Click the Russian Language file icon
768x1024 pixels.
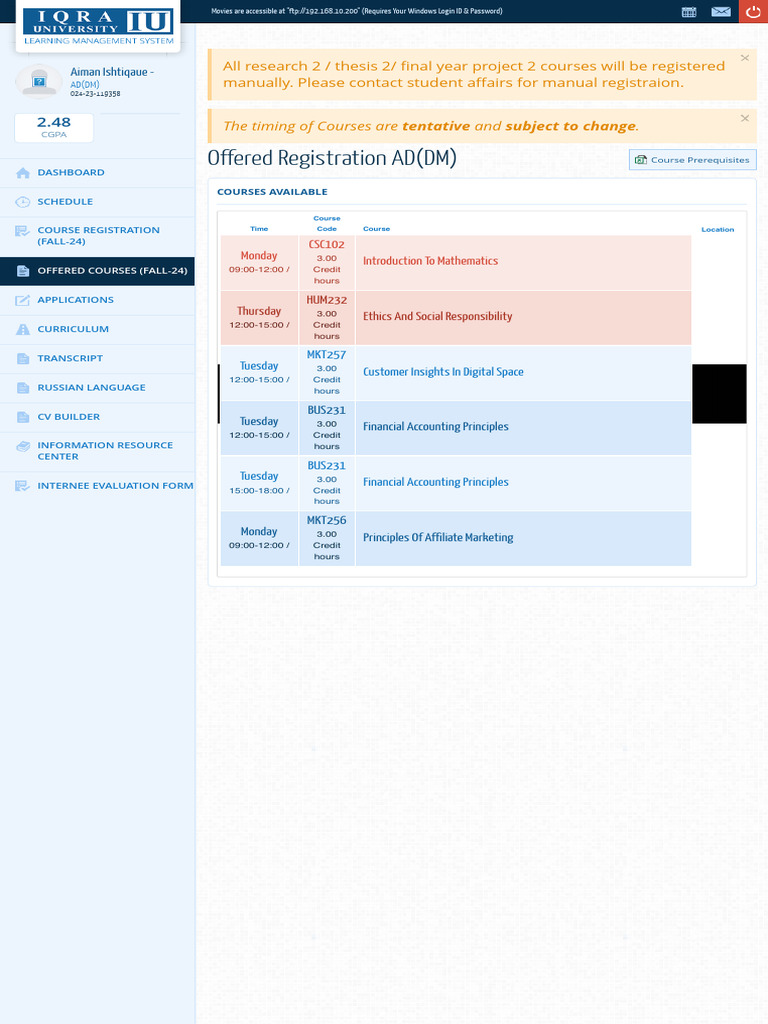point(23,388)
